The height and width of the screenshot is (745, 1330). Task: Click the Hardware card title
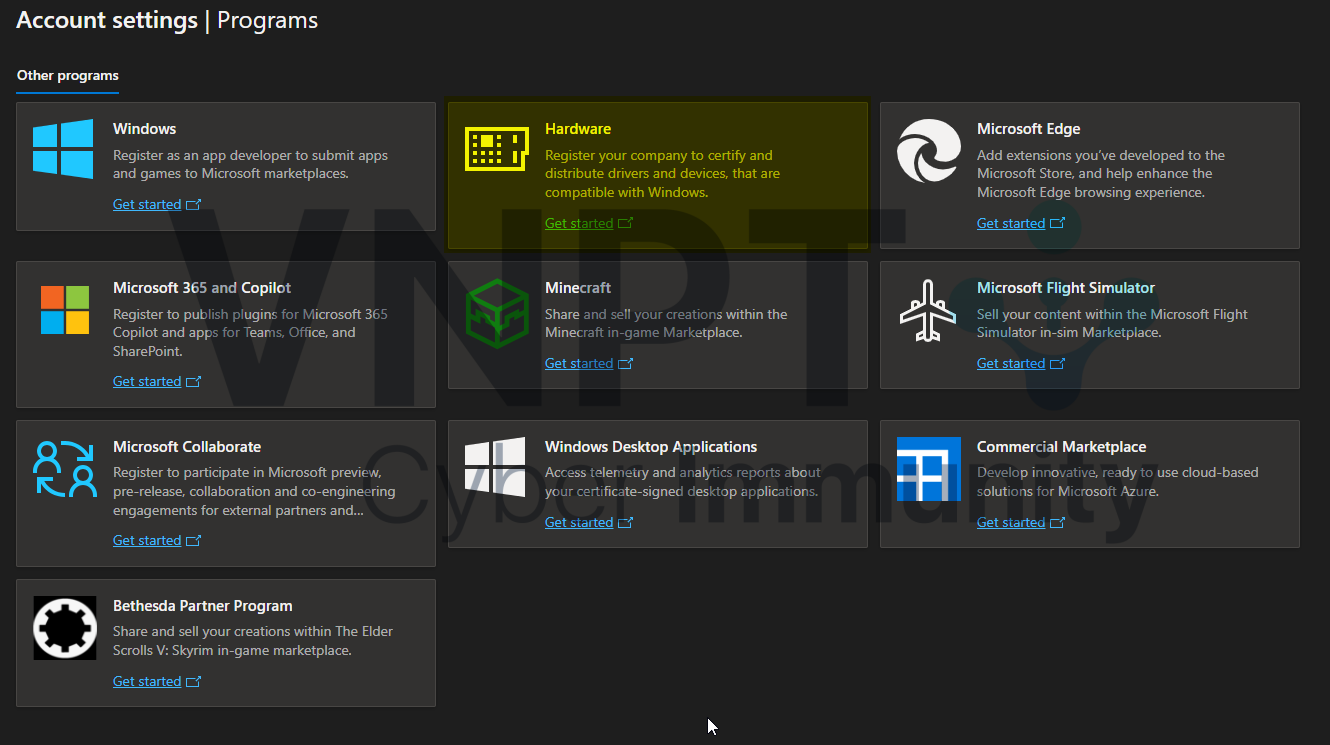[578, 129]
